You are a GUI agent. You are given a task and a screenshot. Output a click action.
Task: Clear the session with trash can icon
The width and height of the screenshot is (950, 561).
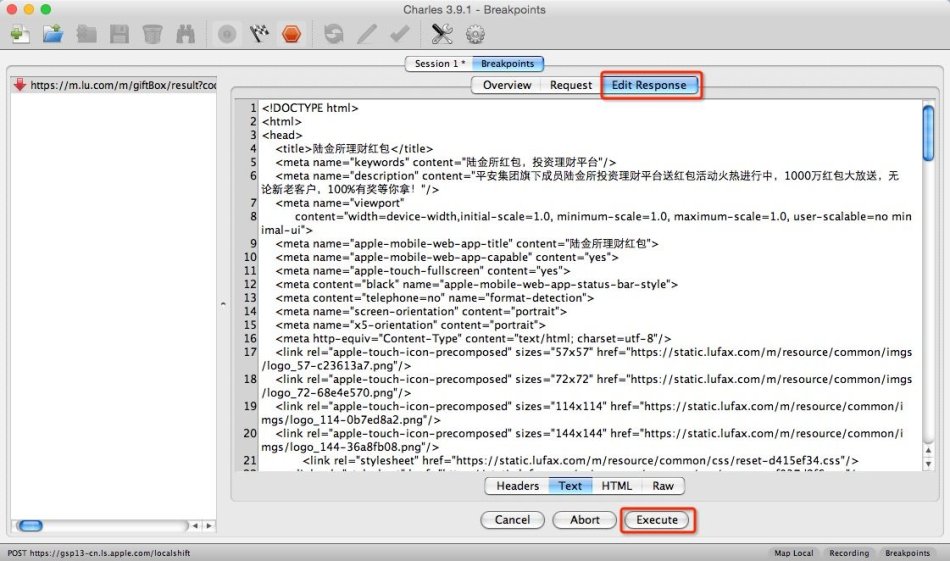pyautogui.click(x=152, y=34)
